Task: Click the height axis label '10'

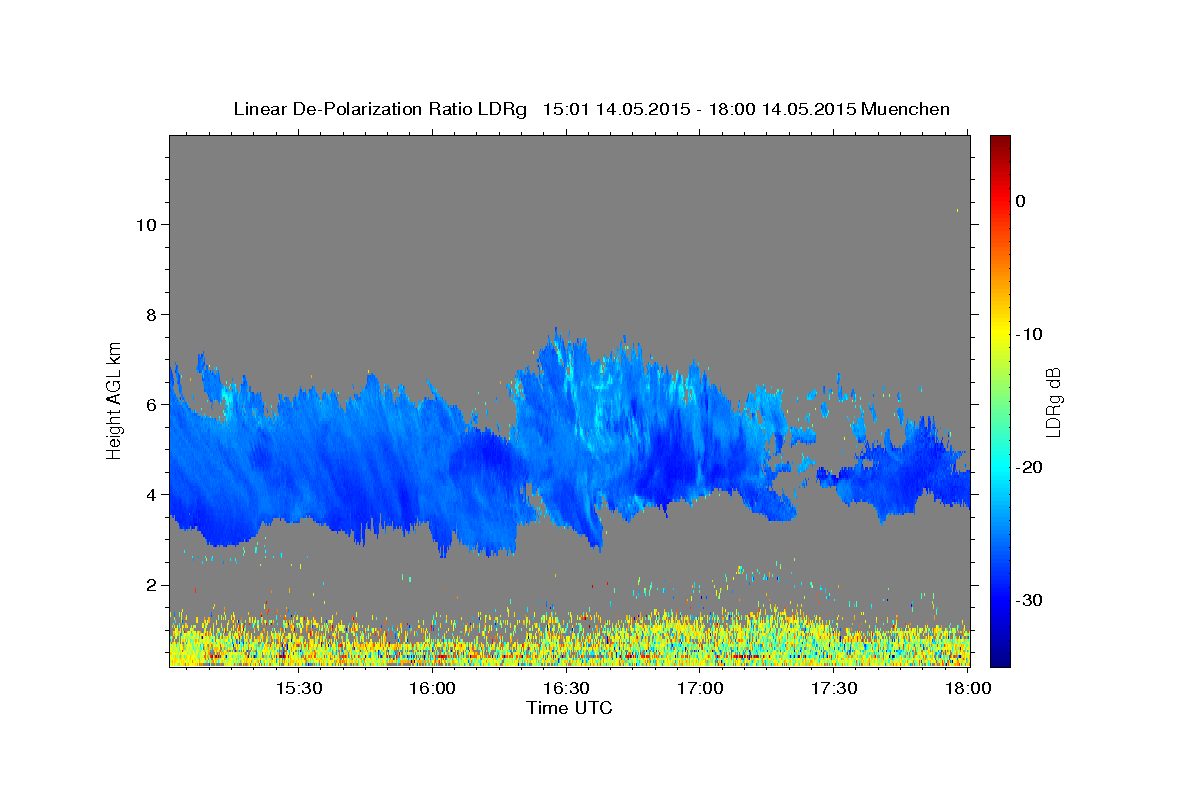Action: click(145, 224)
